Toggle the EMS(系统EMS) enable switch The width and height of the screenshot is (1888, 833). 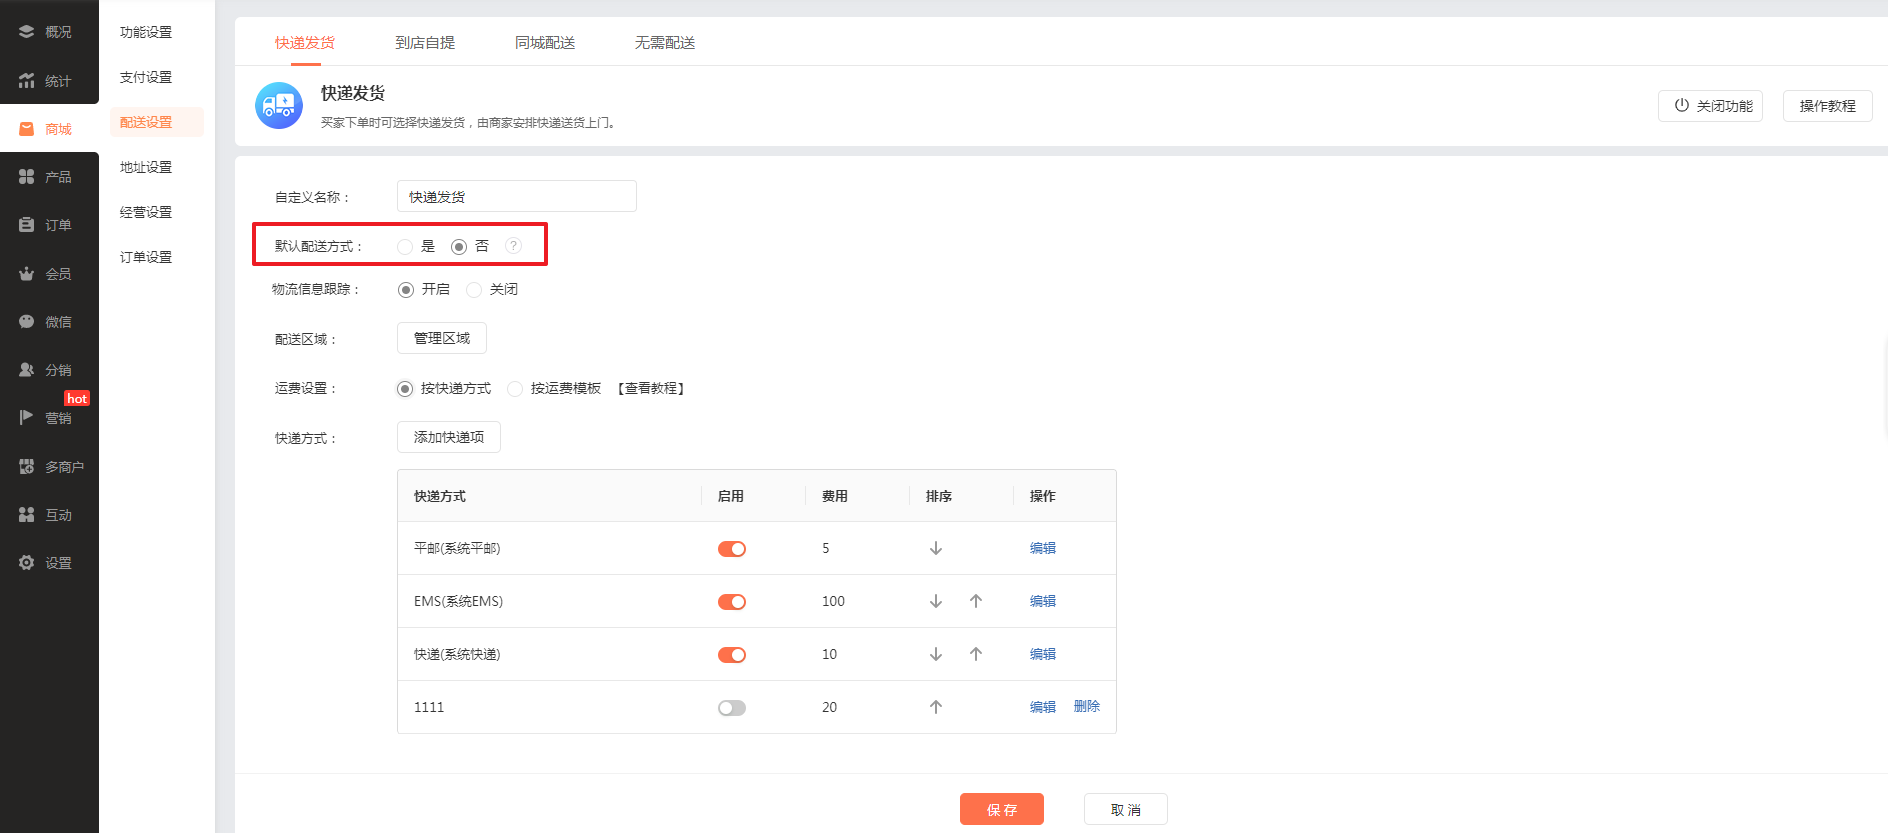tap(732, 602)
